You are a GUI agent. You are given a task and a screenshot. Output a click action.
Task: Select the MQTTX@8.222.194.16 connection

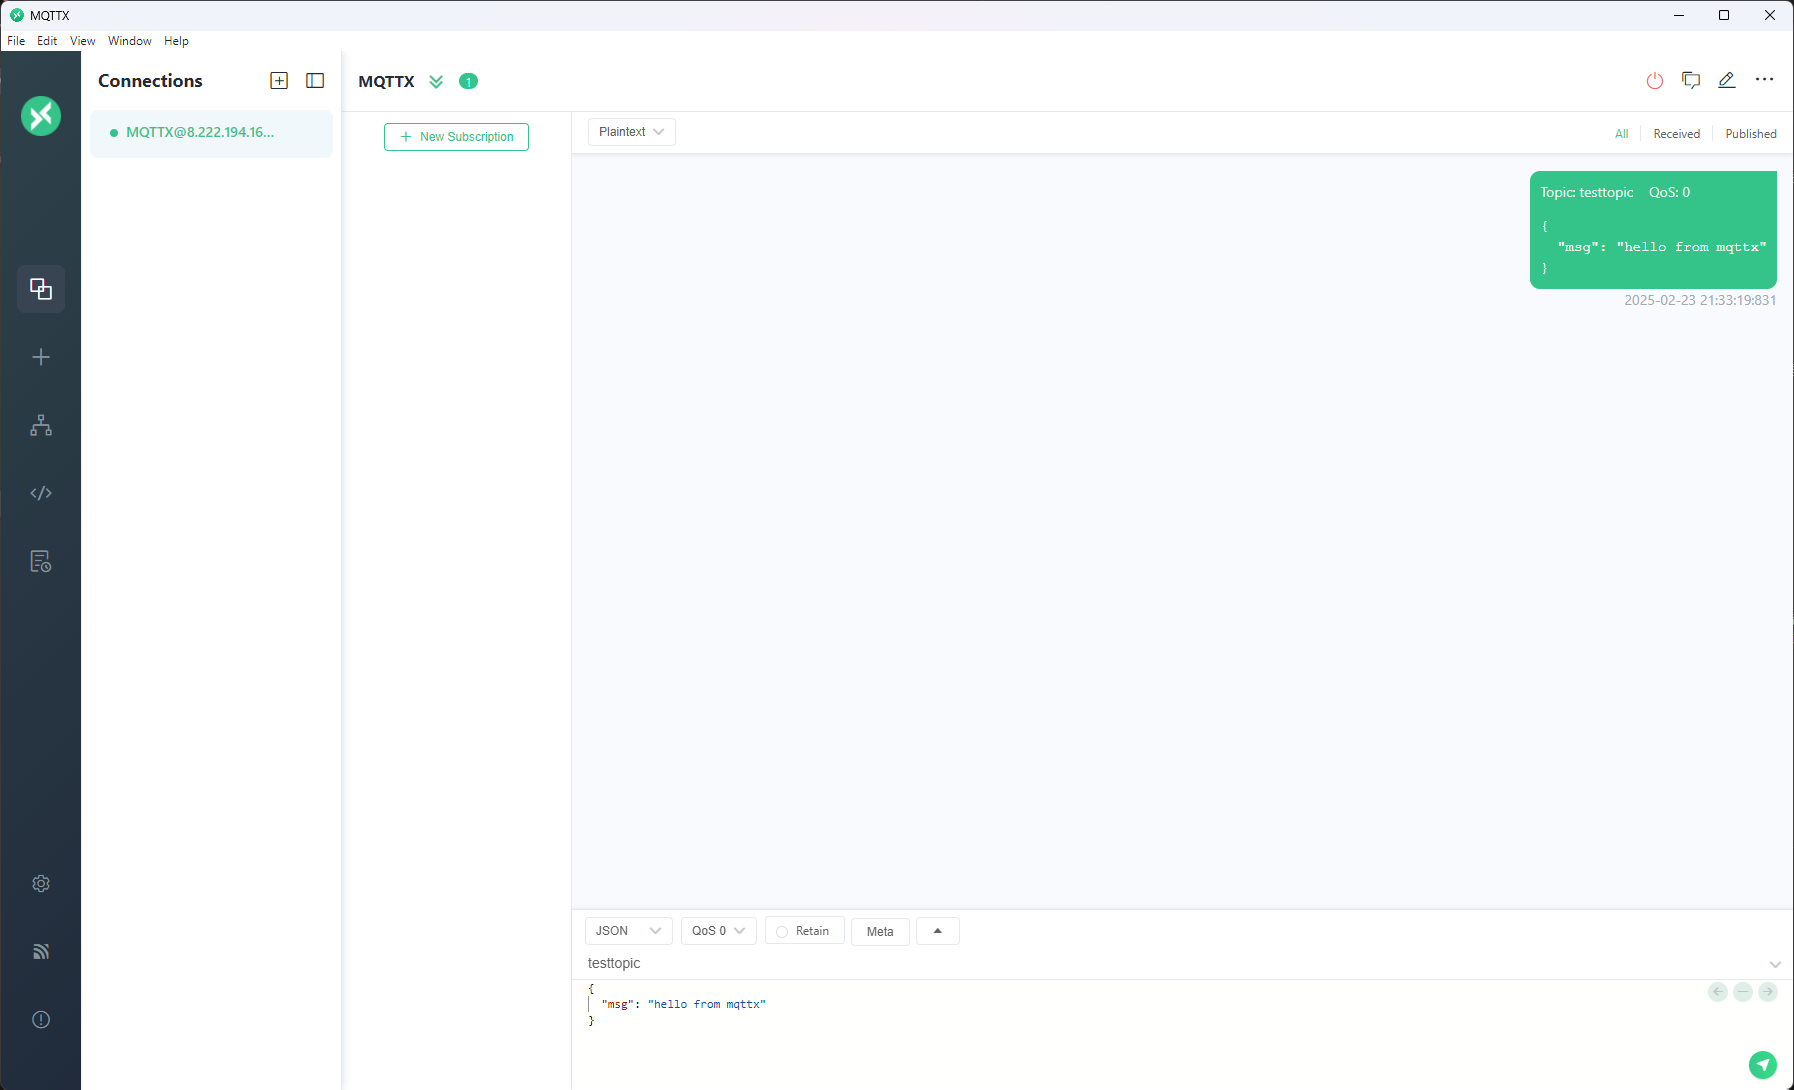pos(211,133)
